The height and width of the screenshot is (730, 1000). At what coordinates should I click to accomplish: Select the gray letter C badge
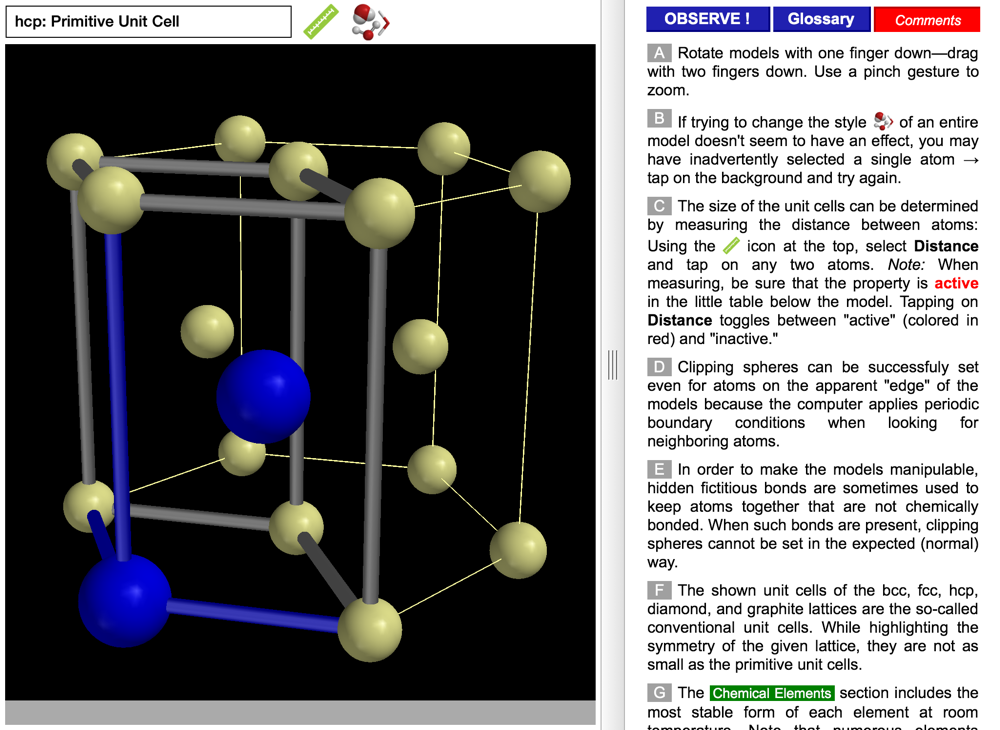(658, 206)
